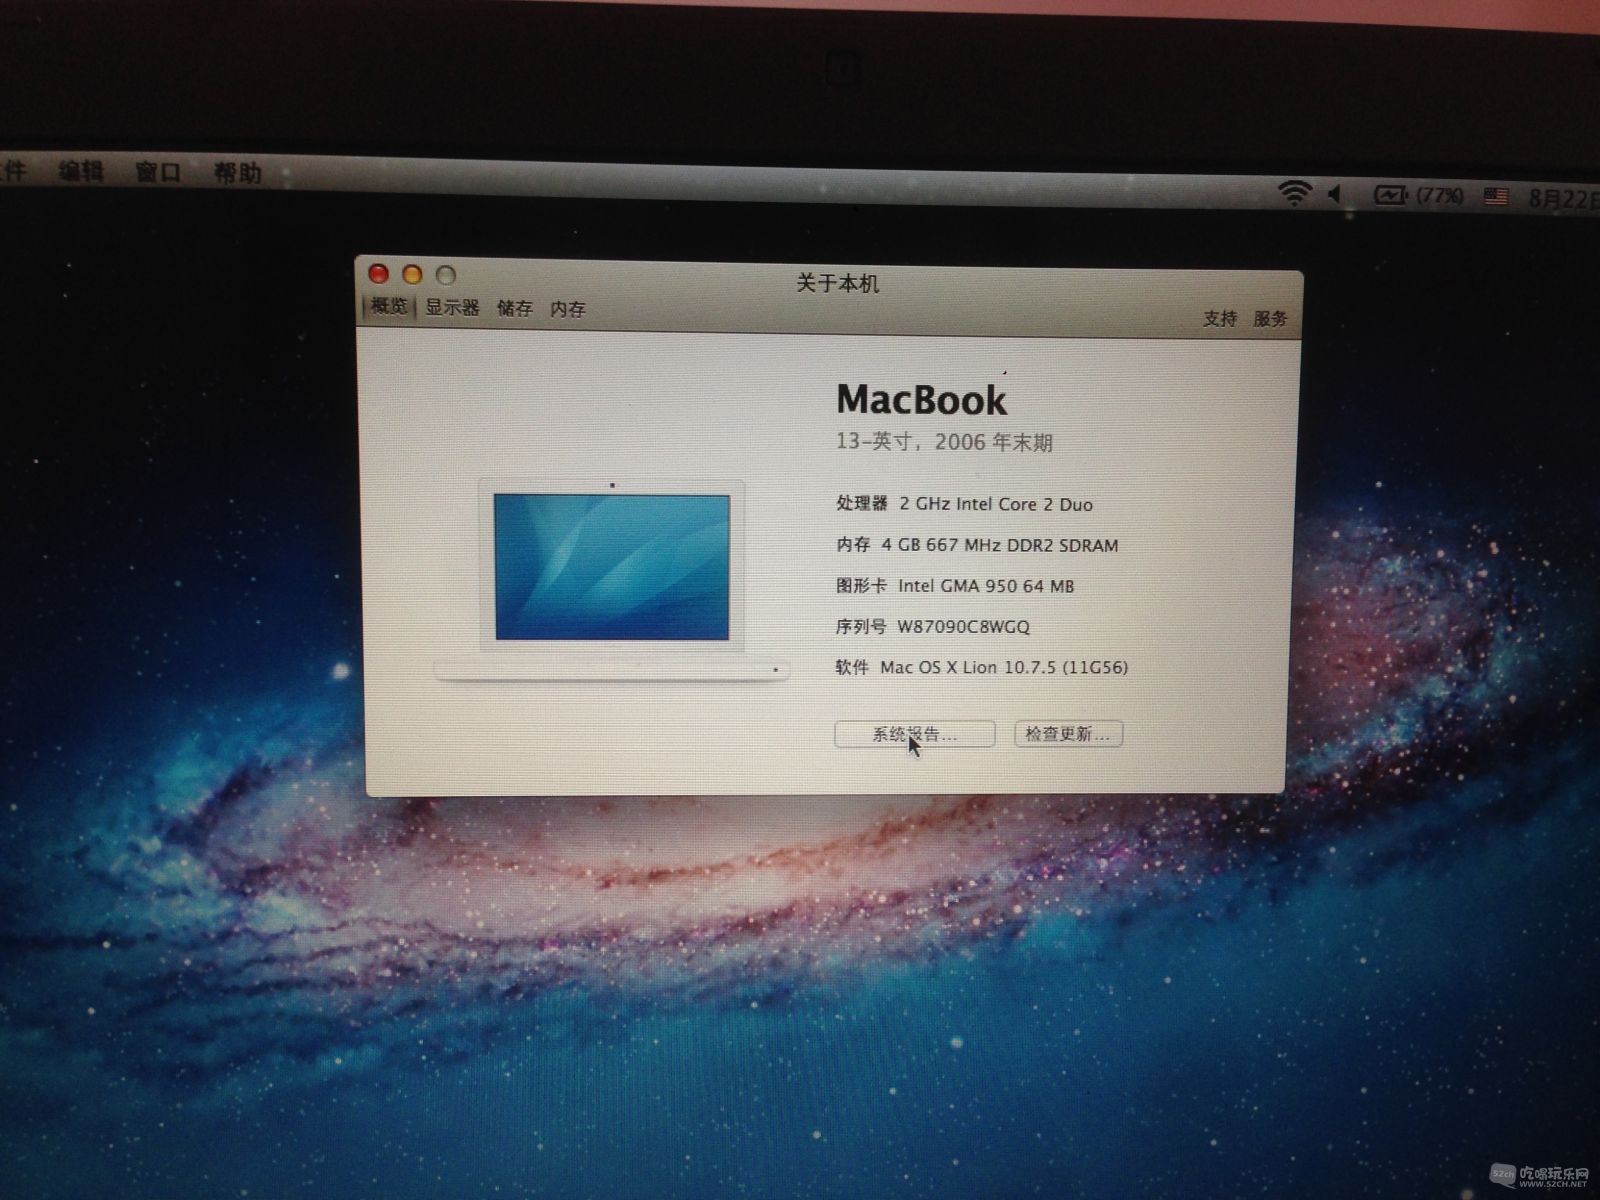Click the US flag input source icon

click(x=1496, y=196)
